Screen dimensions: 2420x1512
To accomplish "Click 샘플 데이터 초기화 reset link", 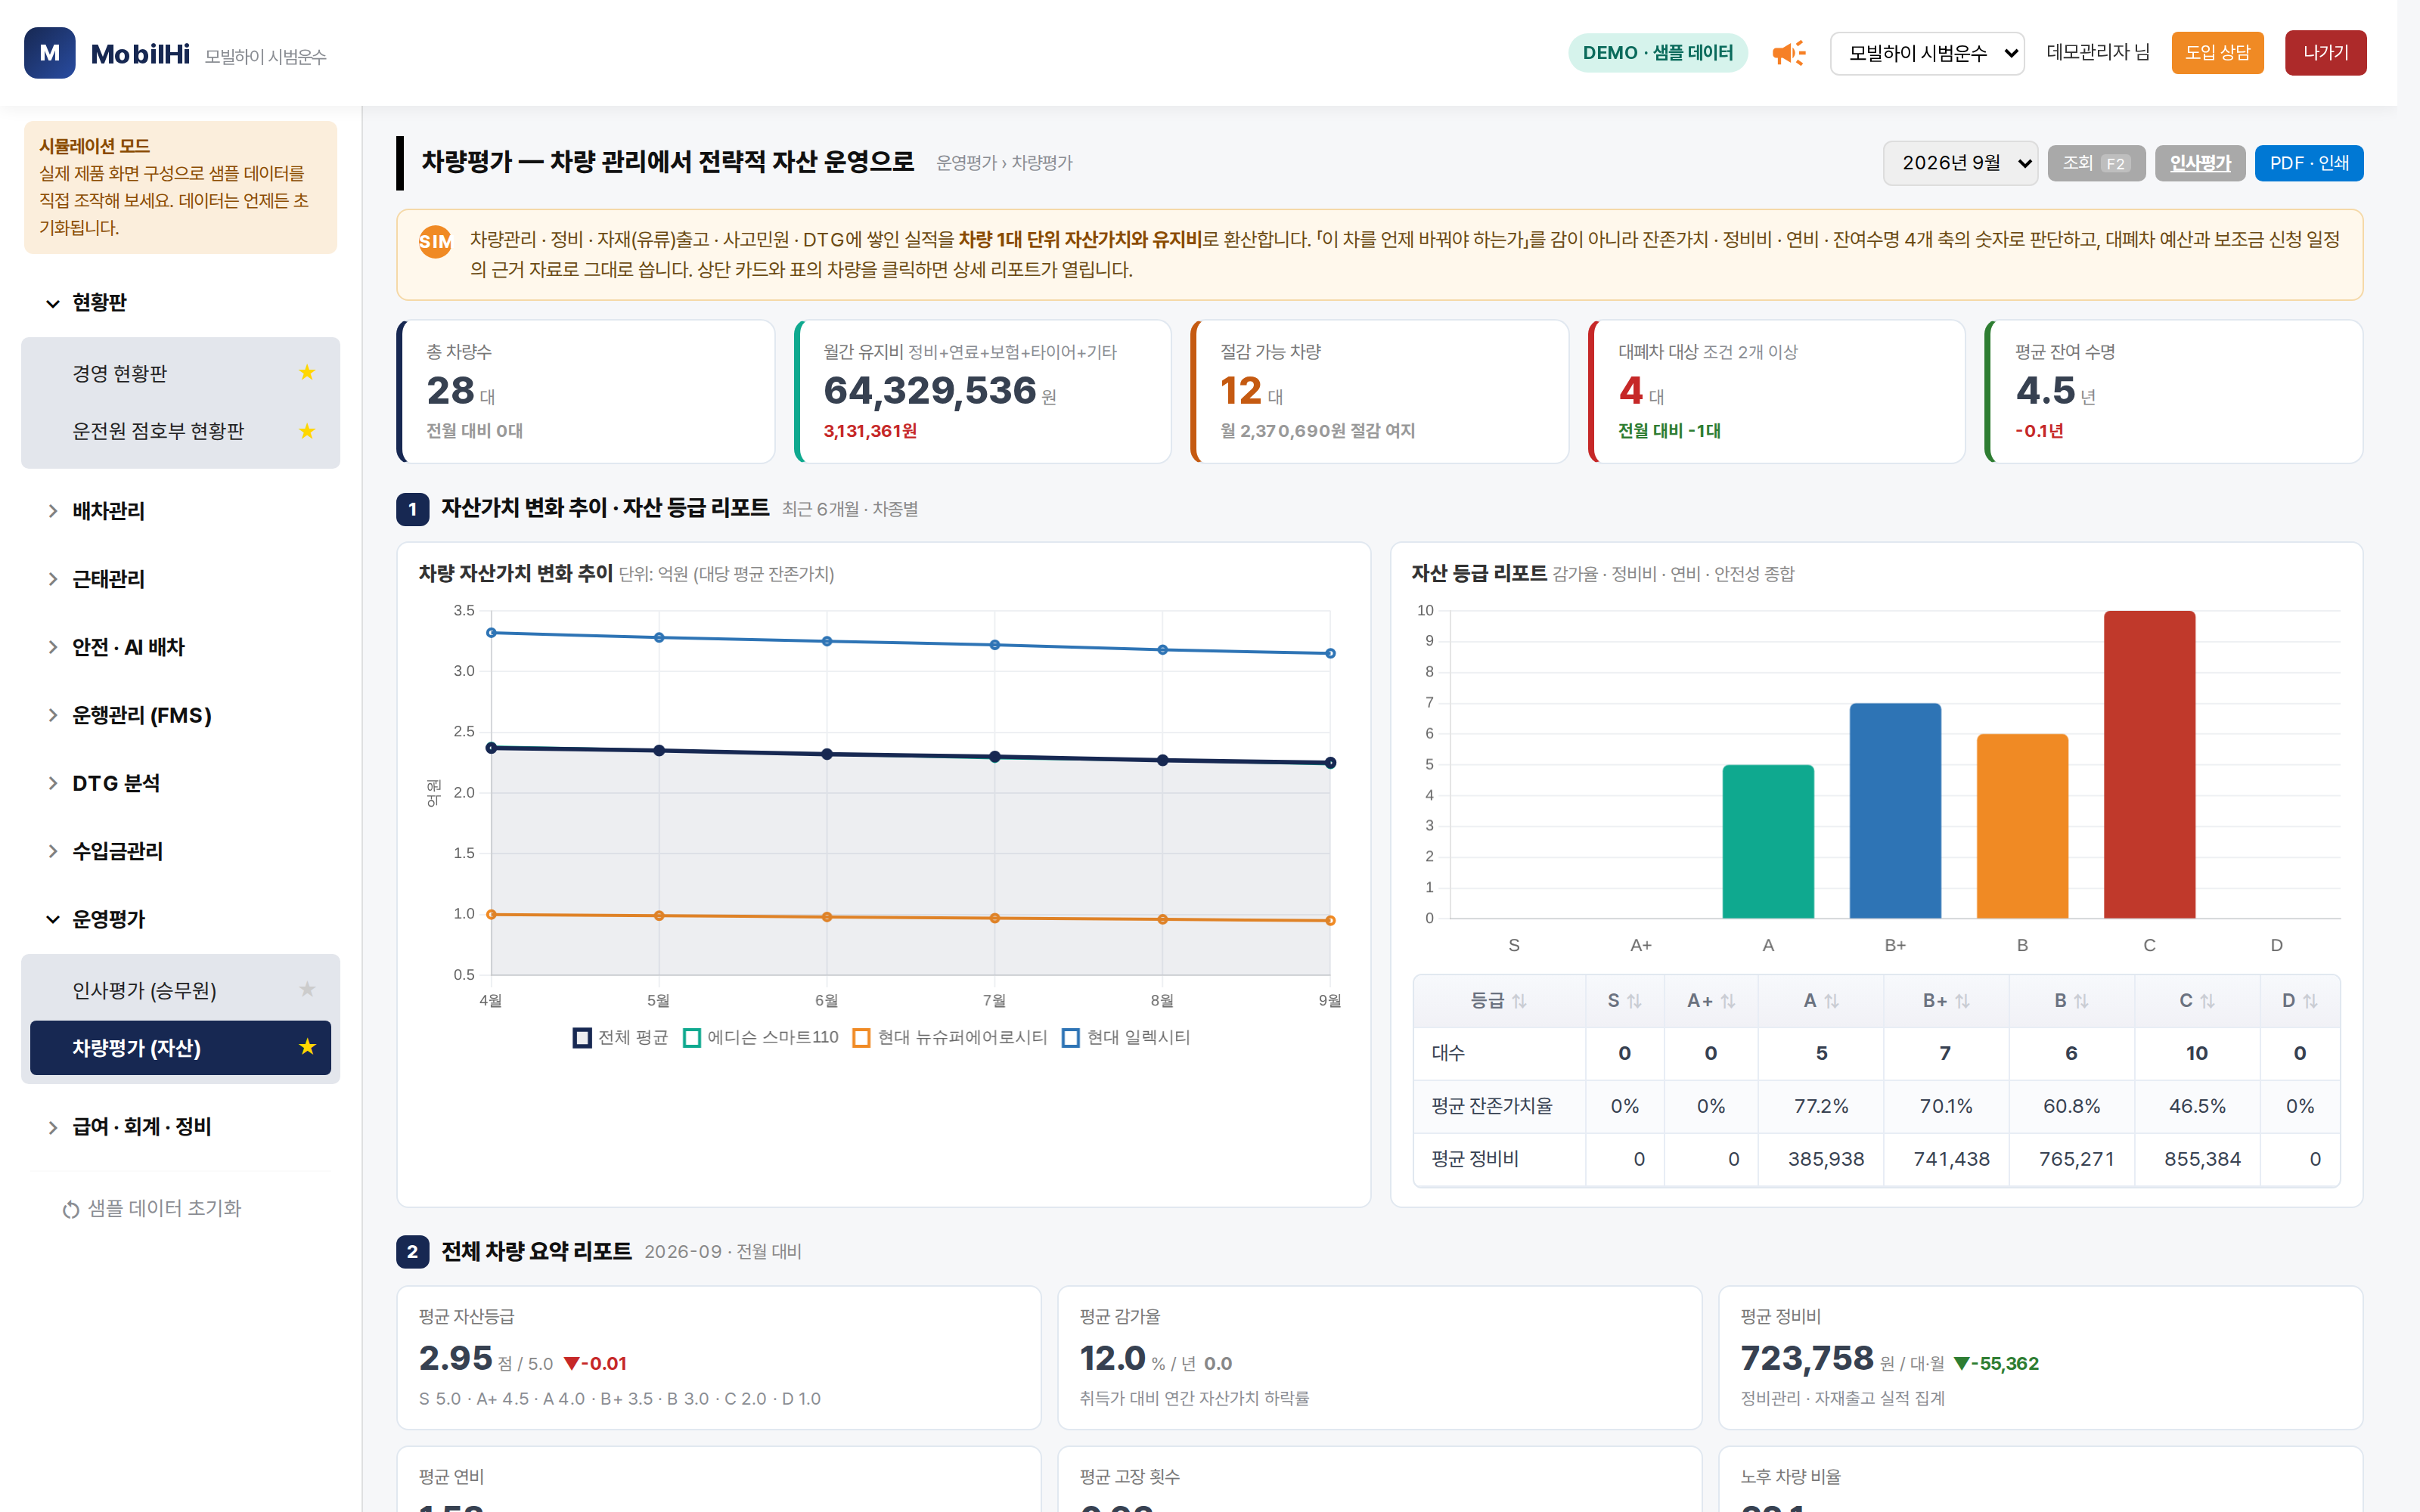I will point(152,1209).
